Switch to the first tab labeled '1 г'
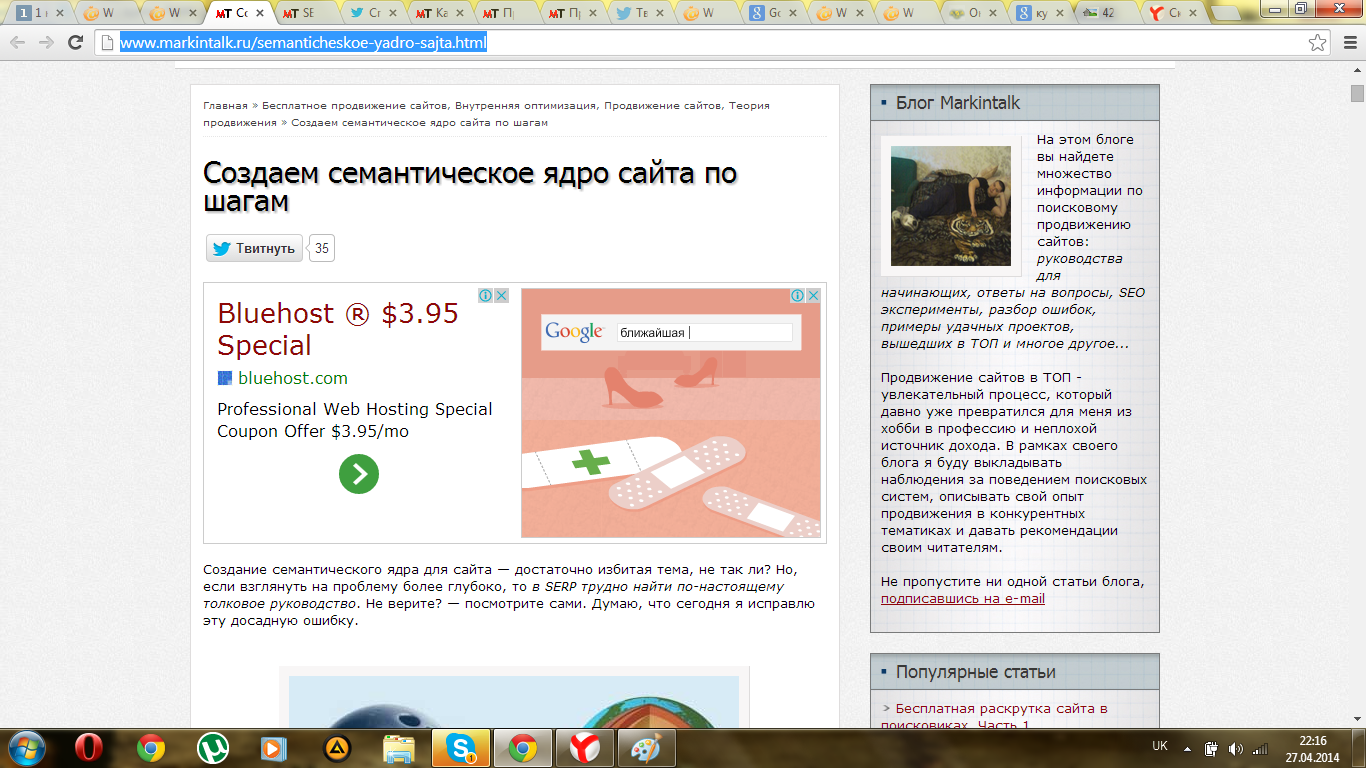The width and height of the screenshot is (1366, 768). (x=39, y=14)
